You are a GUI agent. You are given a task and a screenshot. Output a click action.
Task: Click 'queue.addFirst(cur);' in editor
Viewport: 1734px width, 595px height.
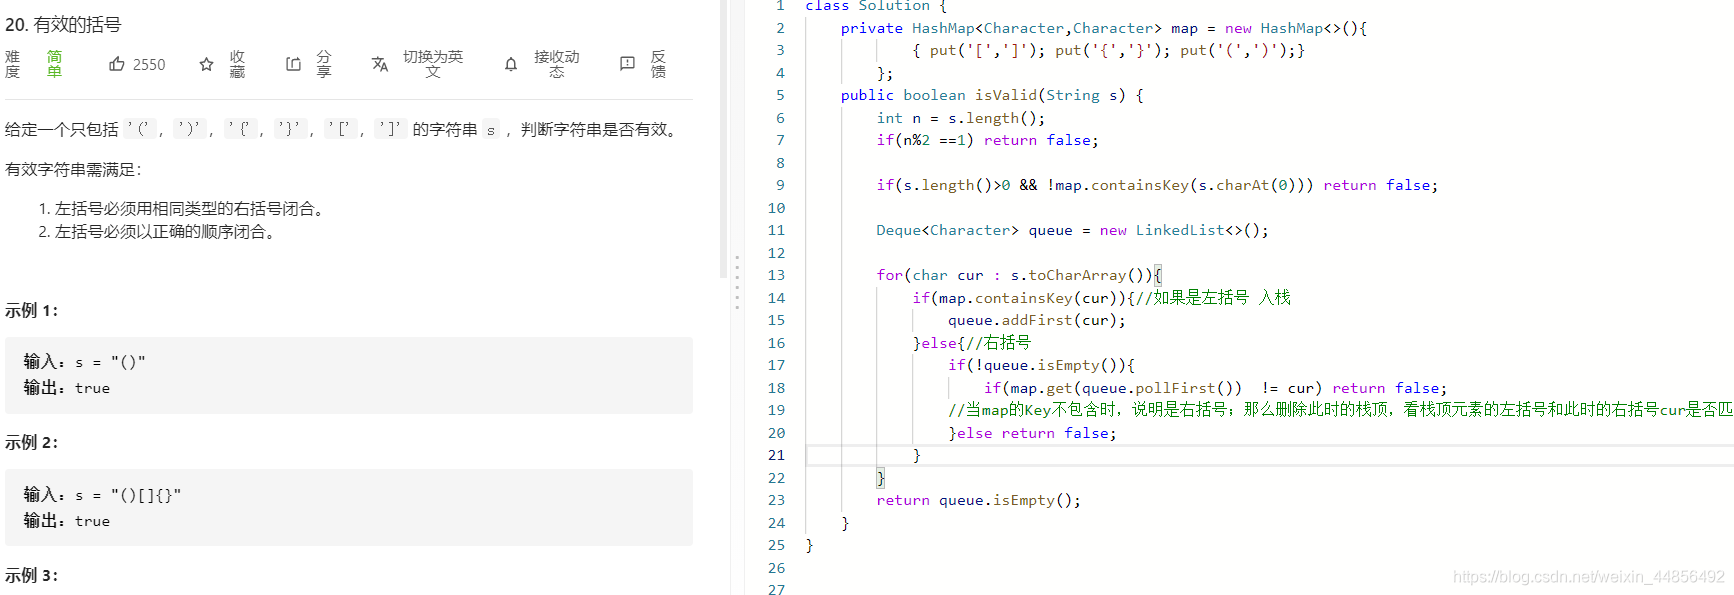(x=1036, y=320)
